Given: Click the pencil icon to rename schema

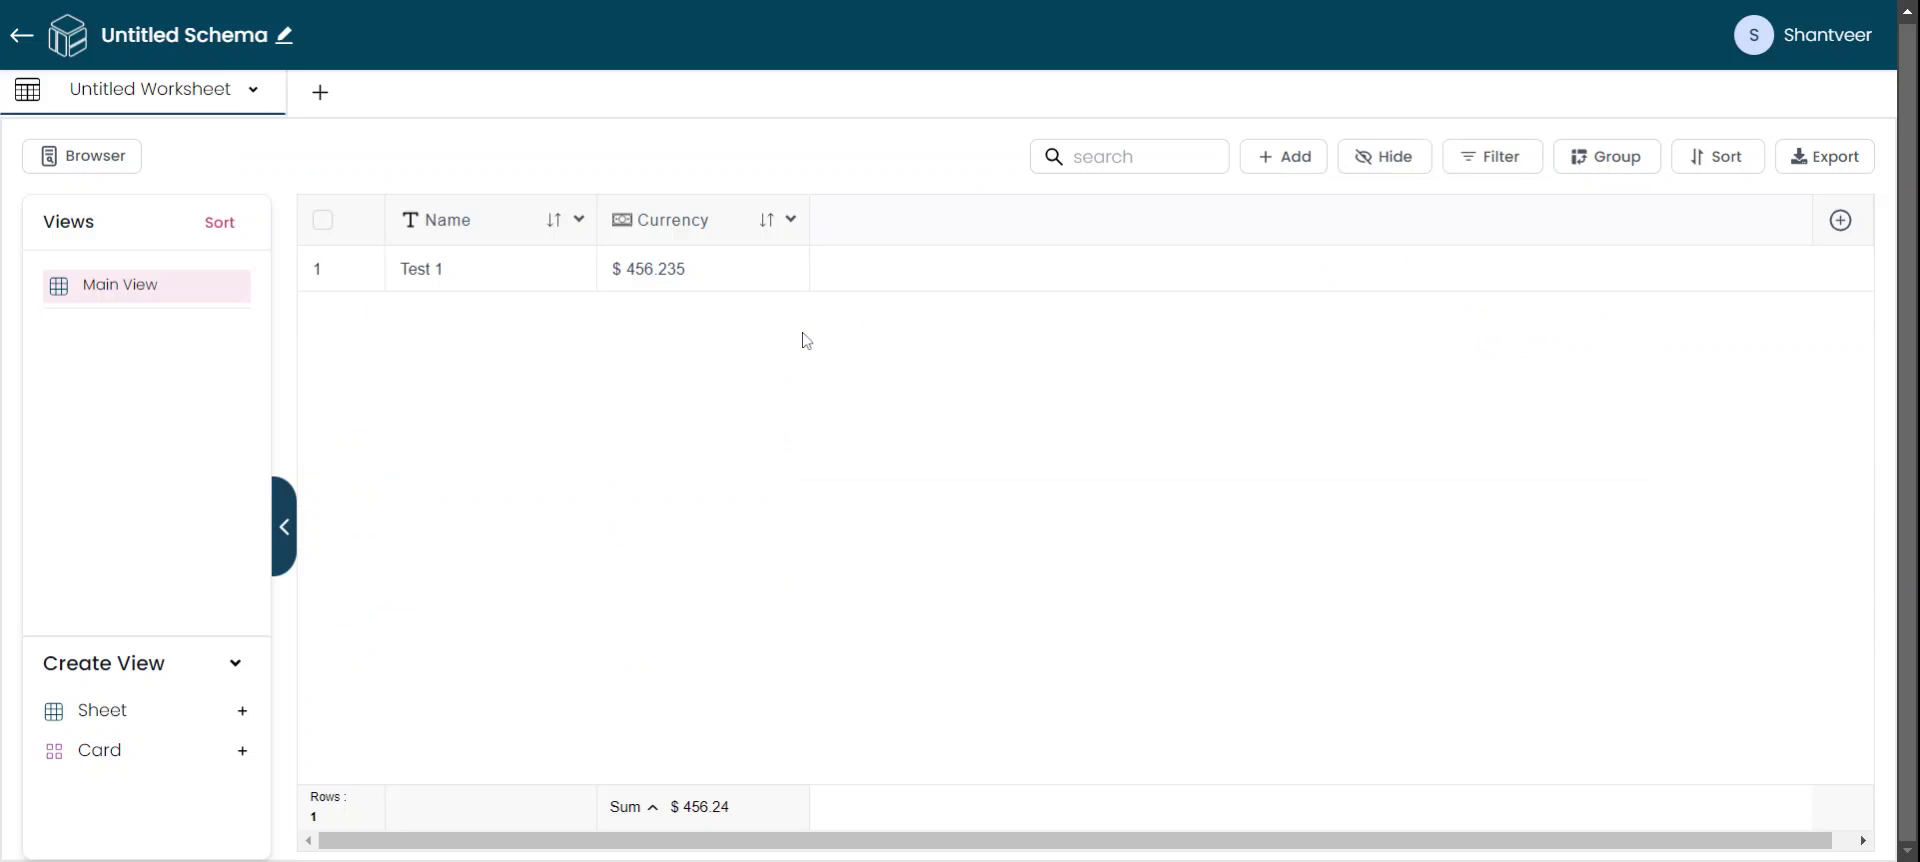Looking at the screenshot, I should coord(285,36).
